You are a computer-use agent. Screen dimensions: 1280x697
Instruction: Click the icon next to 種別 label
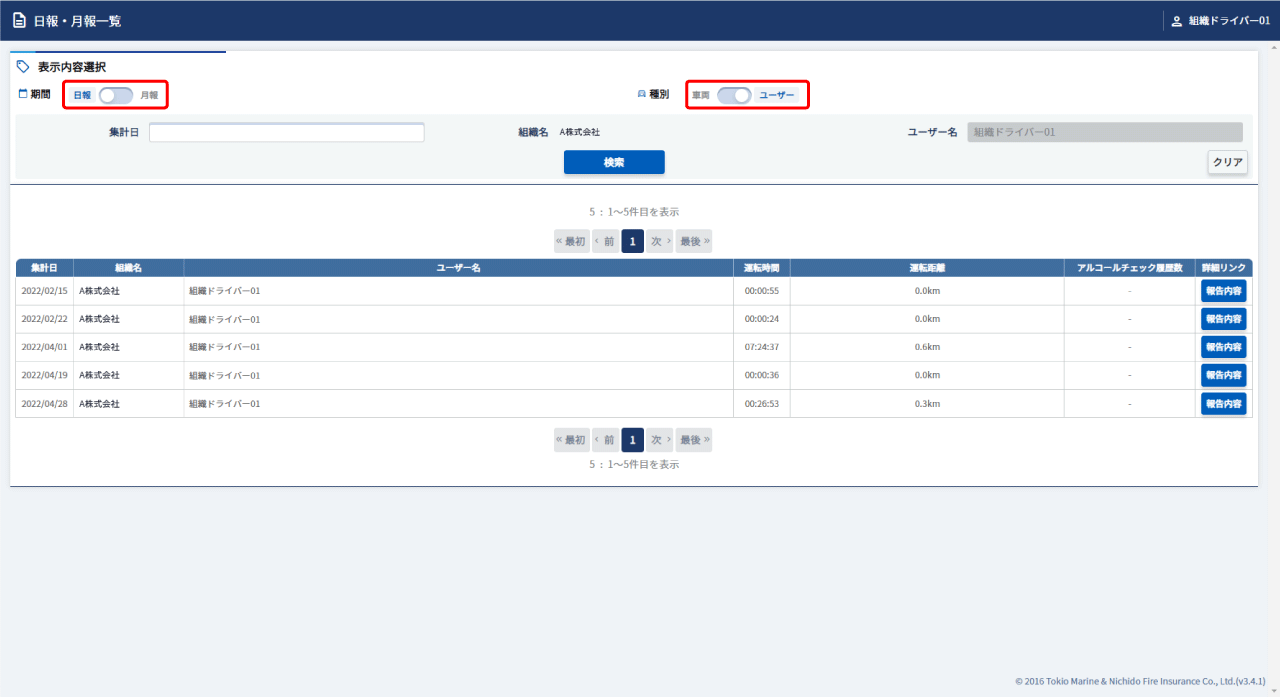[x=642, y=94]
